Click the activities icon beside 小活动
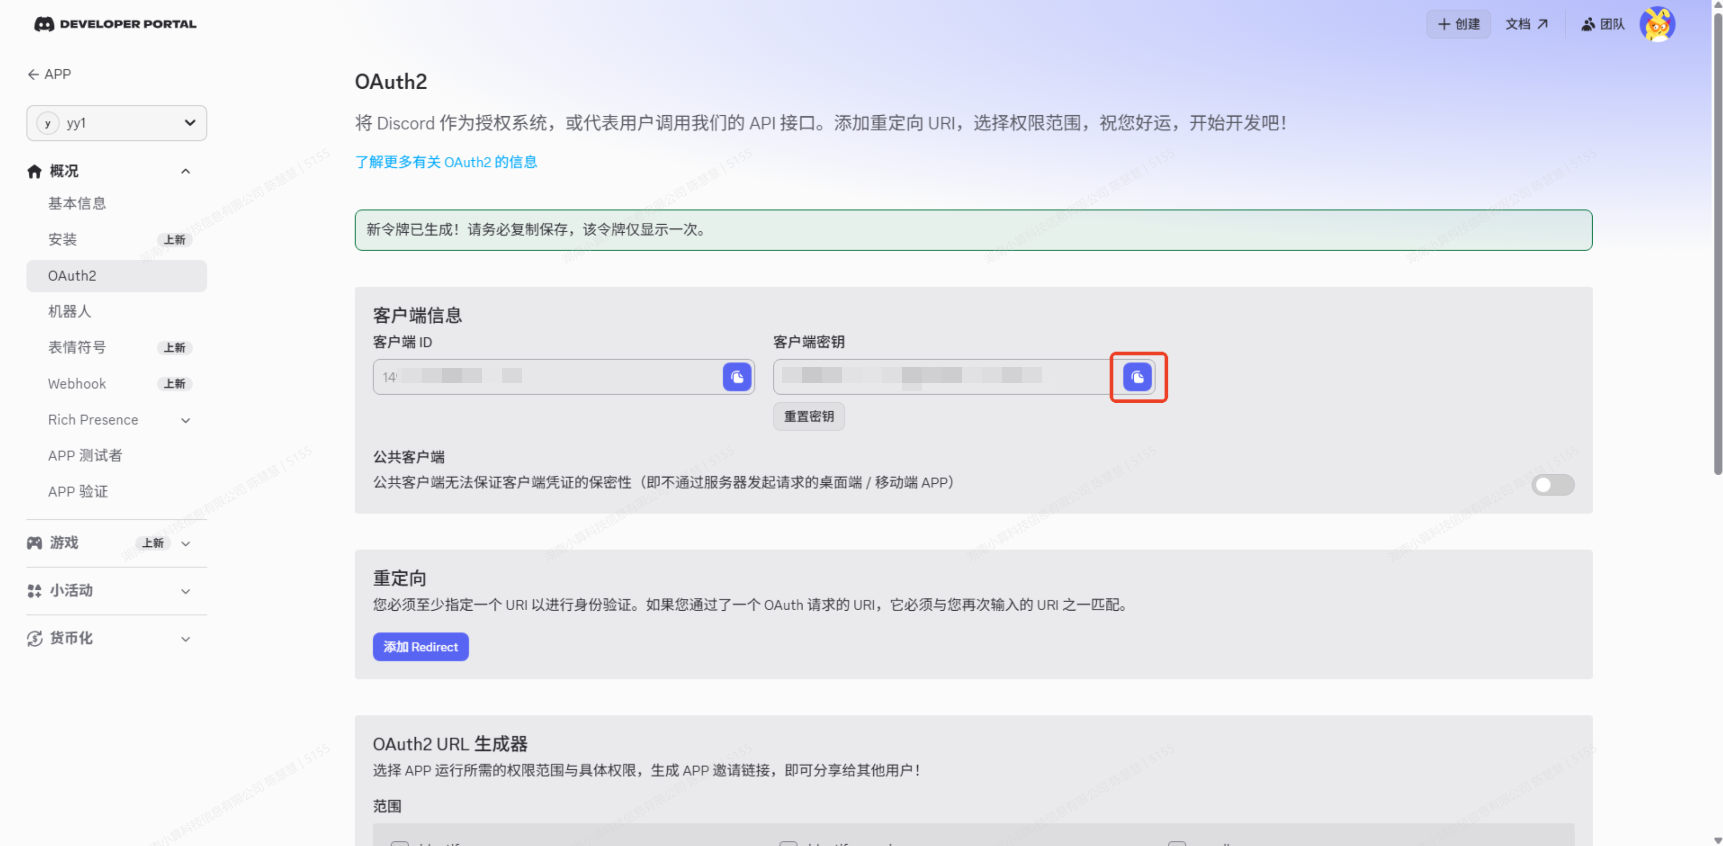The width and height of the screenshot is (1723, 846). [x=35, y=591]
